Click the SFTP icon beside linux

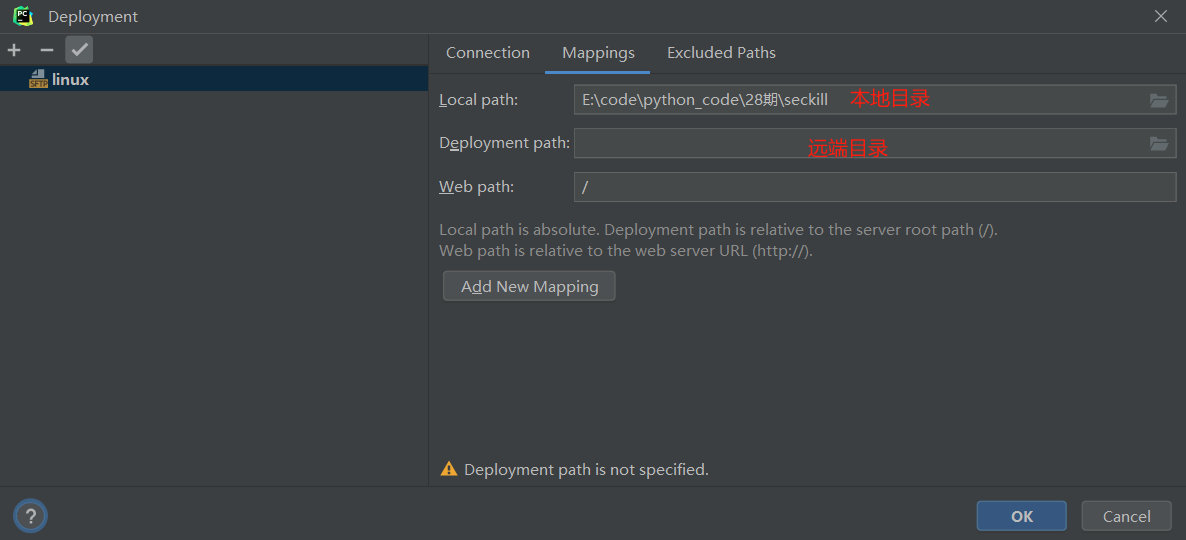pyautogui.click(x=38, y=80)
